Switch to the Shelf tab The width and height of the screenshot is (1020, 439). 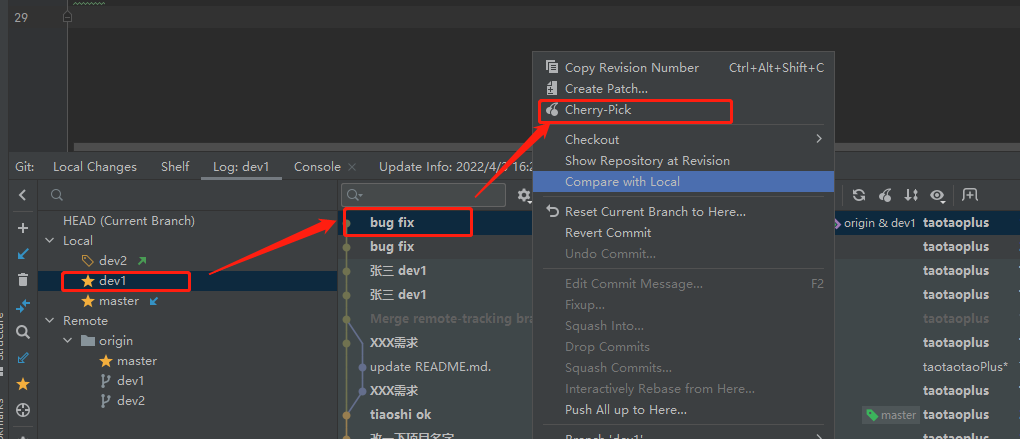pos(175,167)
